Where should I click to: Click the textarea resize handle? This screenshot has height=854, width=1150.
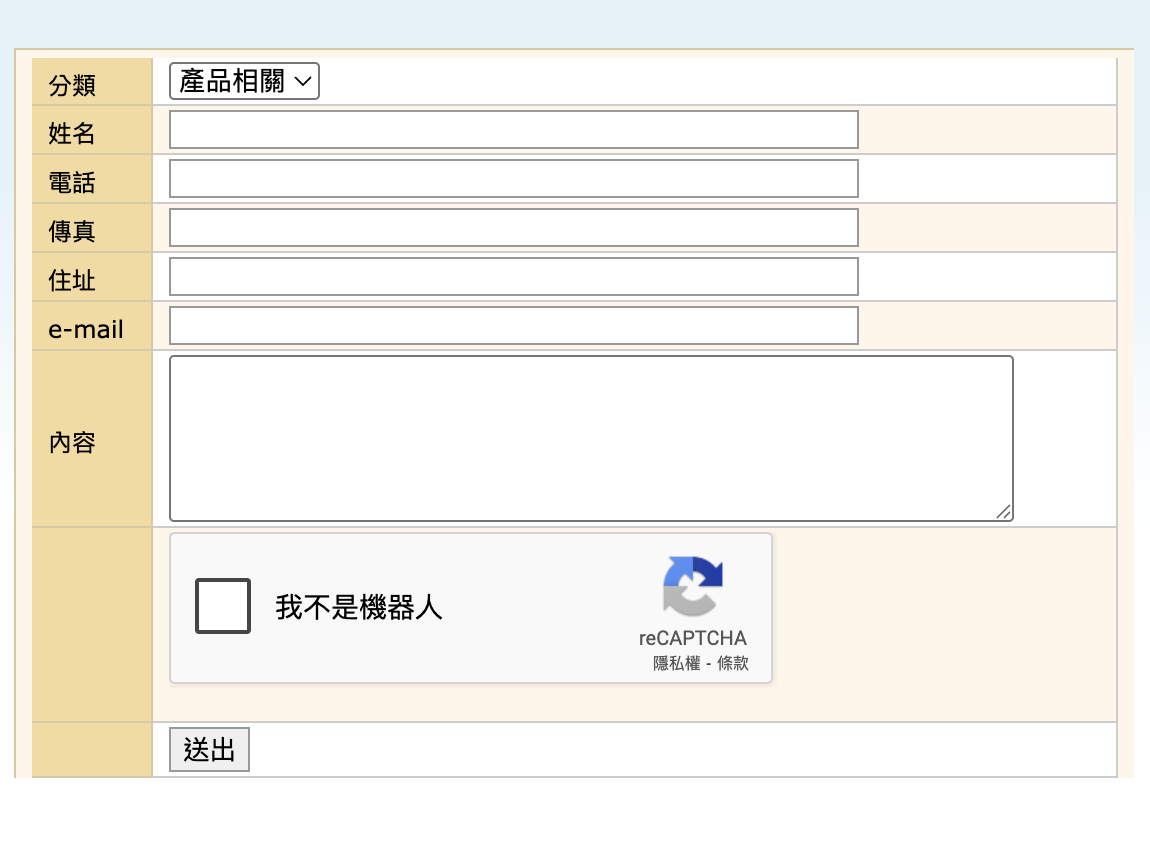tap(1004, 512)
